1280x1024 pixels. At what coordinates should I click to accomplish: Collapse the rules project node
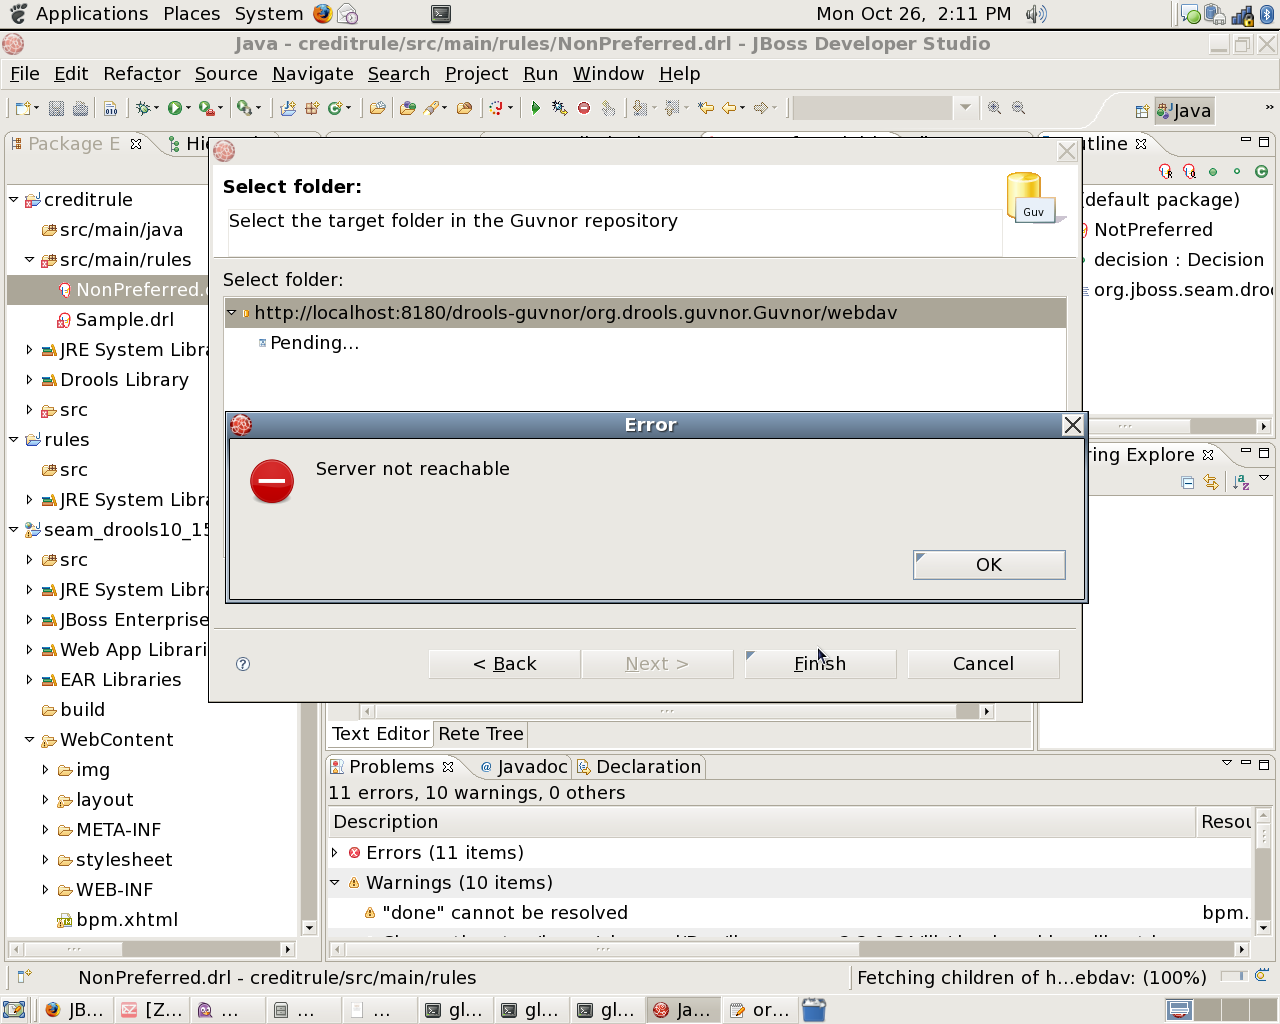click(x=14, y=440)
